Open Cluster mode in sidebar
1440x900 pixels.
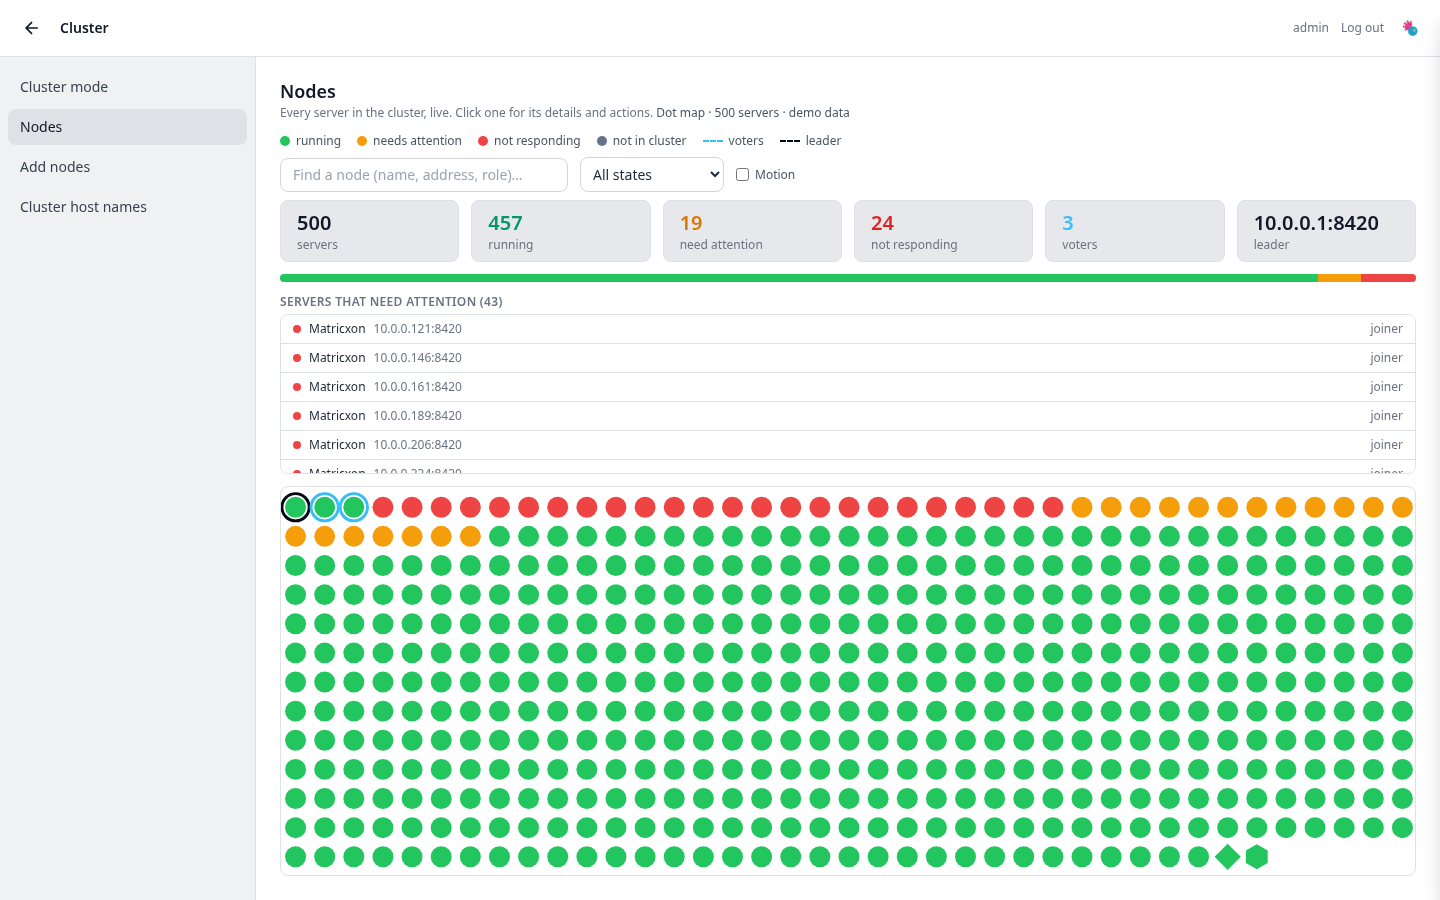(127, 87)
